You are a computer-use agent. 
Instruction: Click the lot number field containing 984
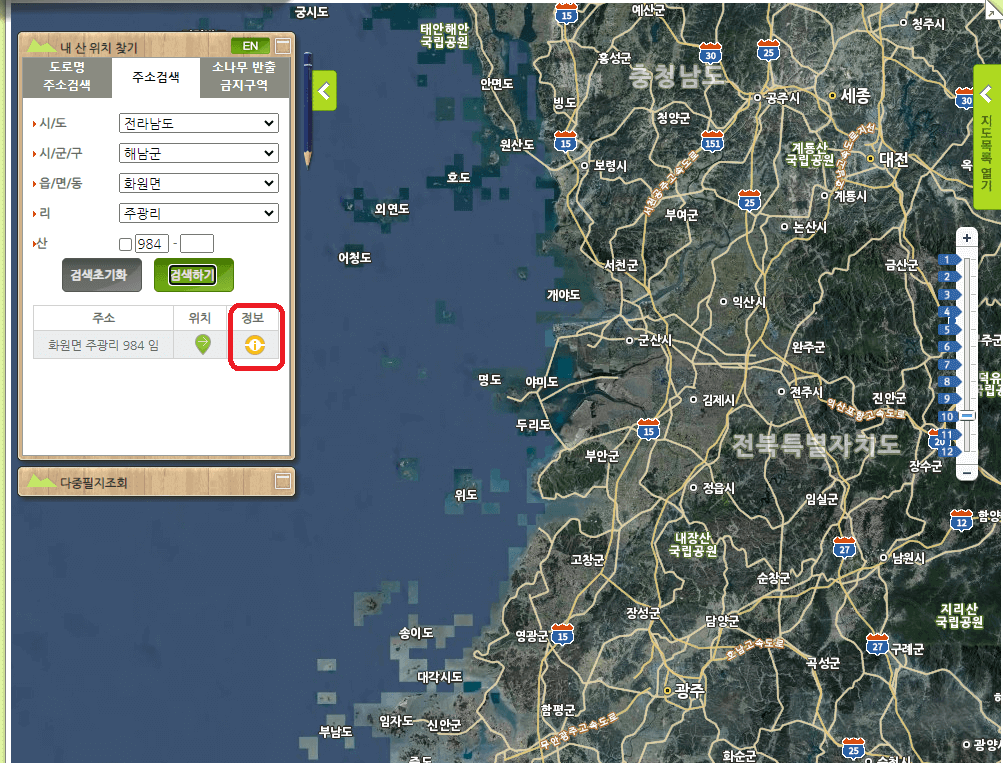tap(152, 244)
